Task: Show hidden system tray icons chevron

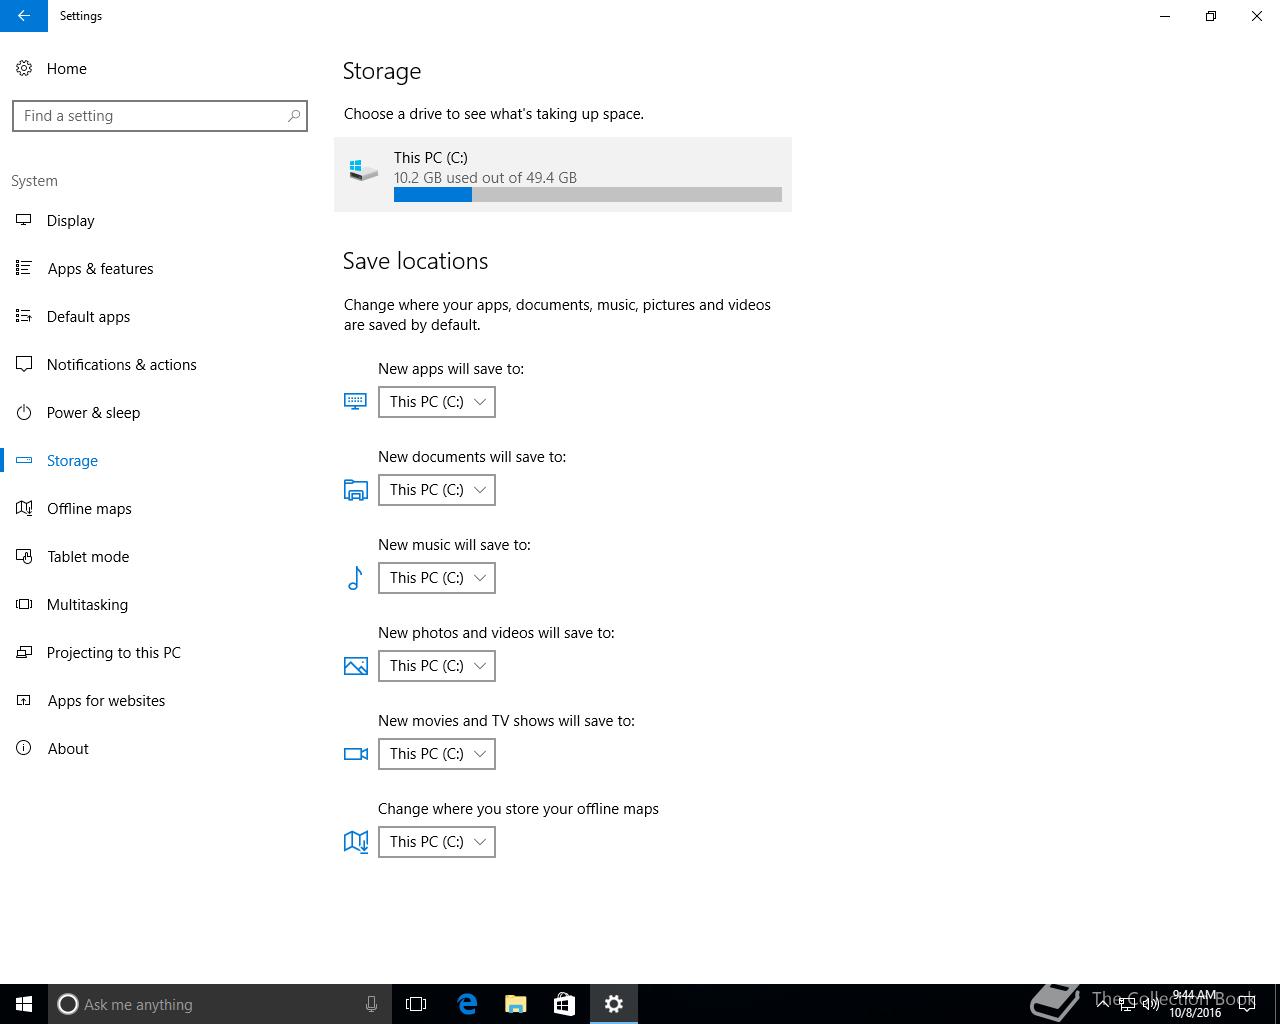Action: pos(1103,1004)
